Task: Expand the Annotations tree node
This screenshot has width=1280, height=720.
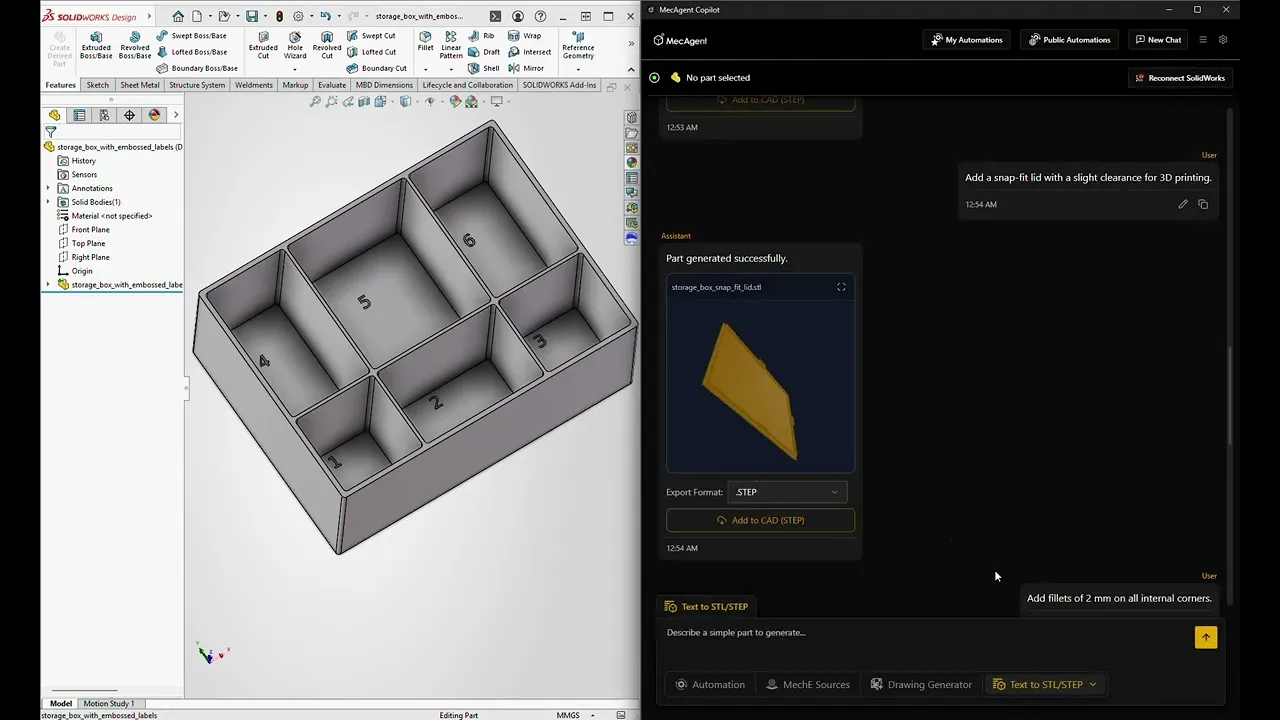Action: point(48,188)
